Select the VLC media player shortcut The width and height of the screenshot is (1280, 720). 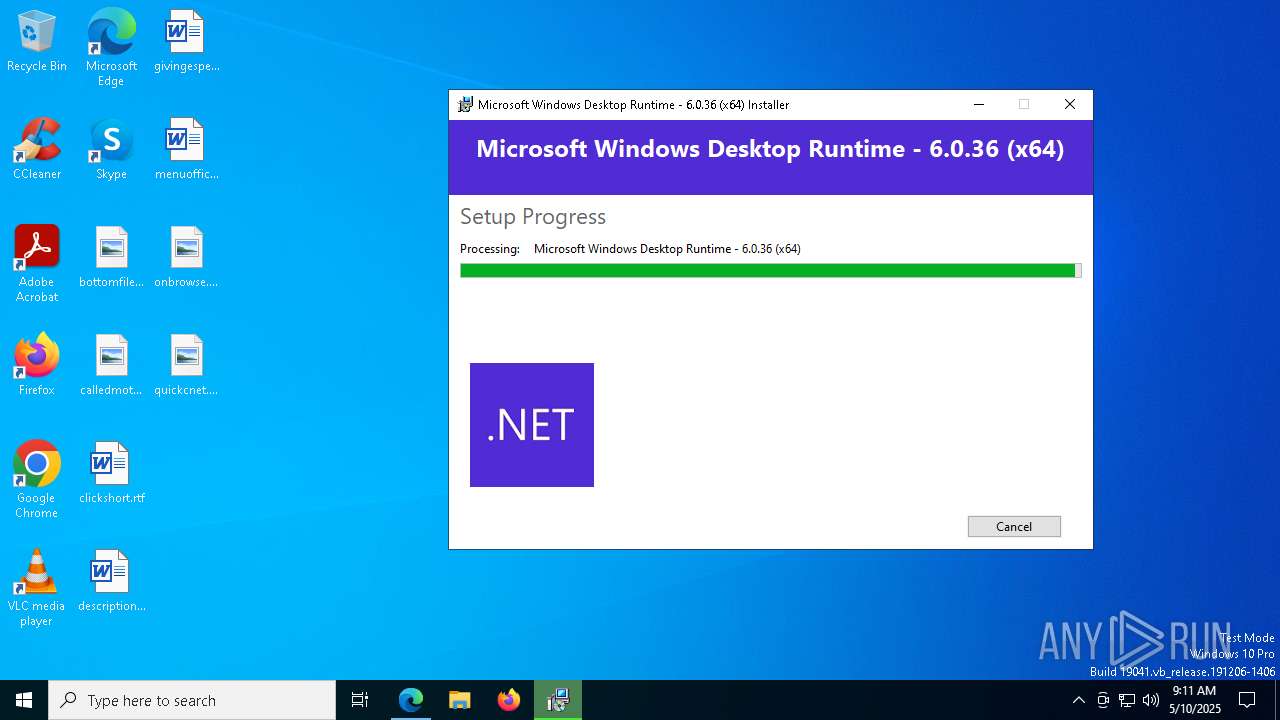pyautogui.click(x=37, y=588)
